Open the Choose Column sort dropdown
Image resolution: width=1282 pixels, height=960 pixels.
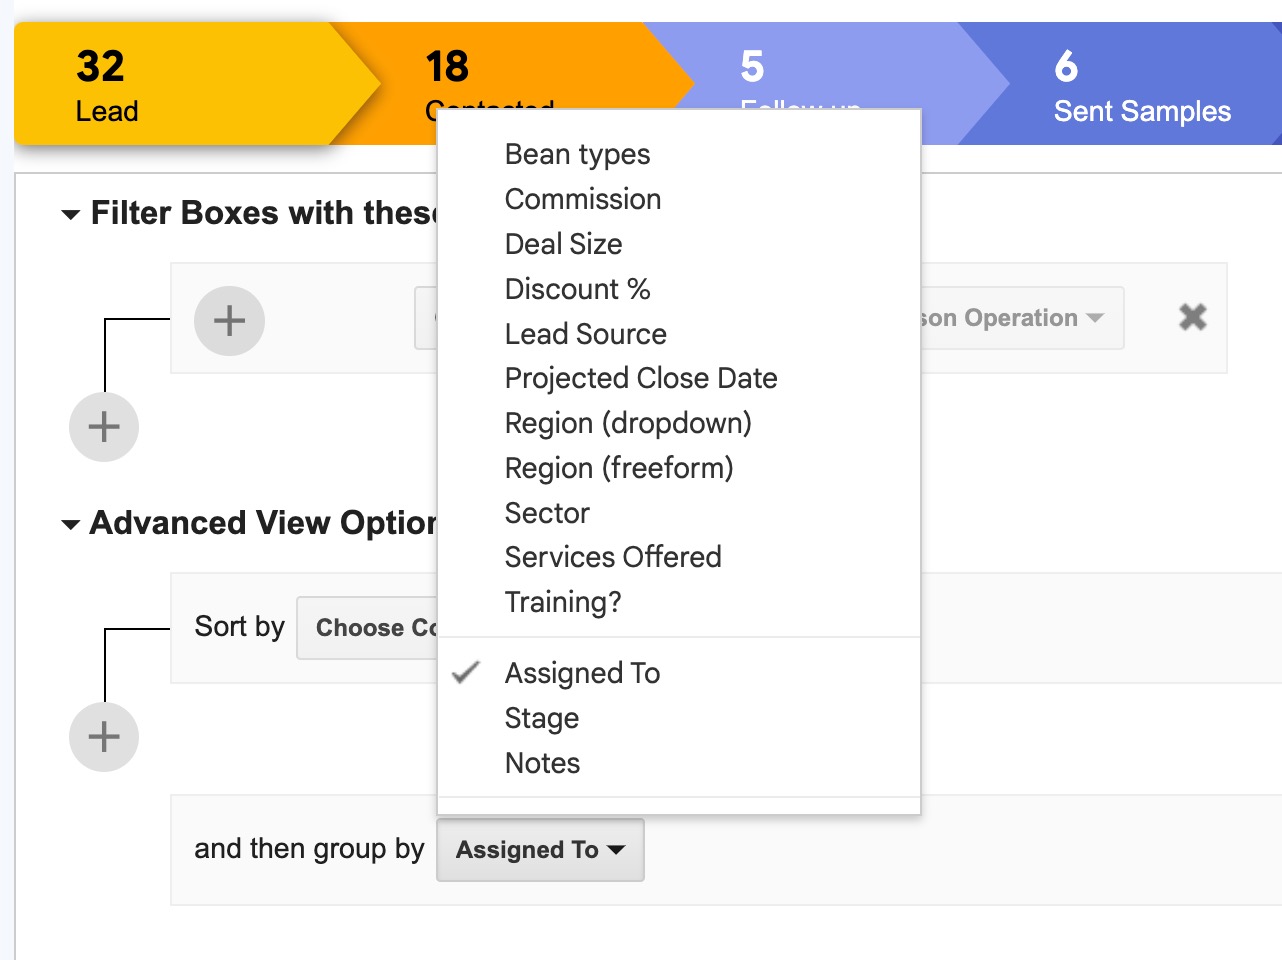point(370,628)
